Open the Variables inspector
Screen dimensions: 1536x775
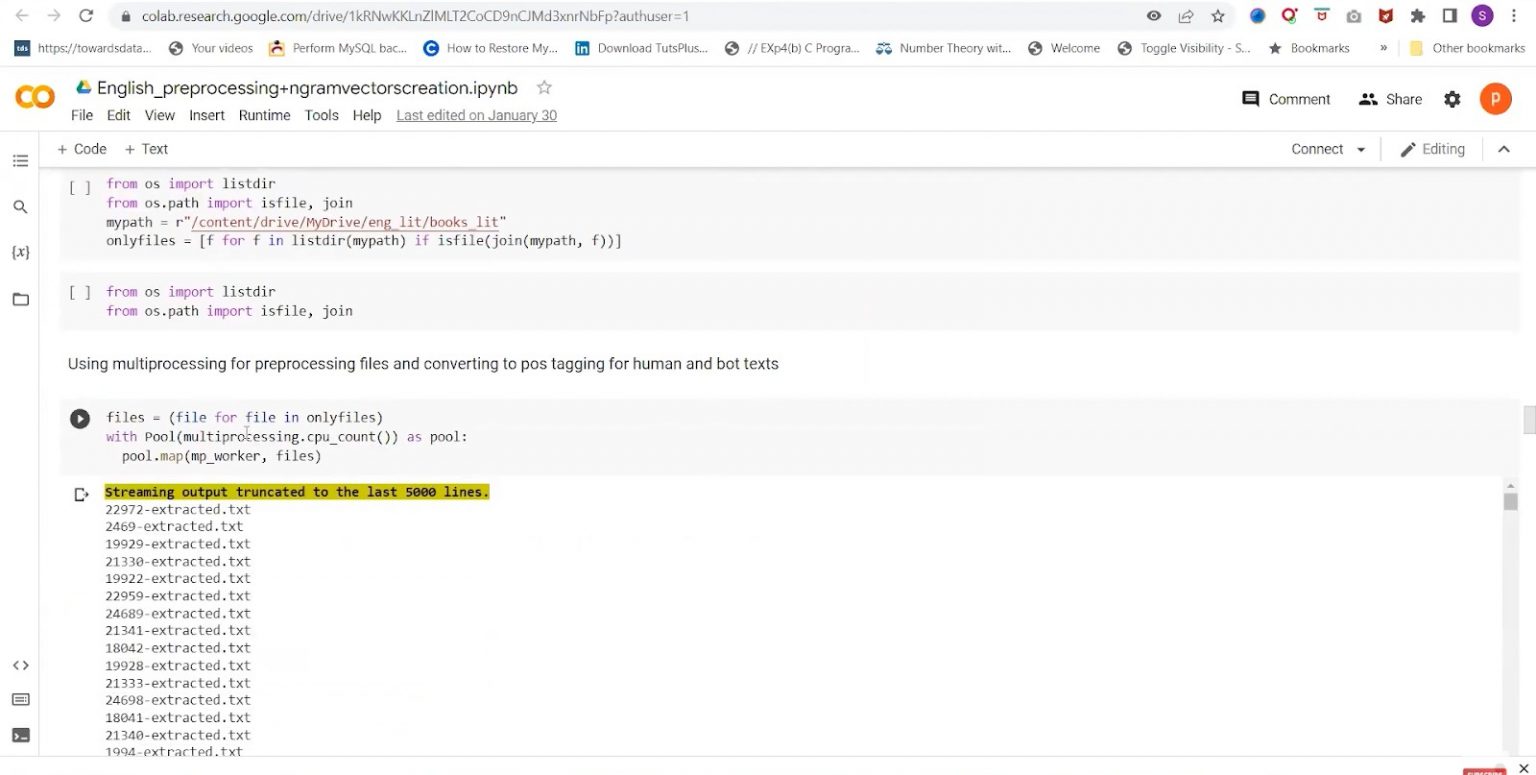click(x=20, y=252)
